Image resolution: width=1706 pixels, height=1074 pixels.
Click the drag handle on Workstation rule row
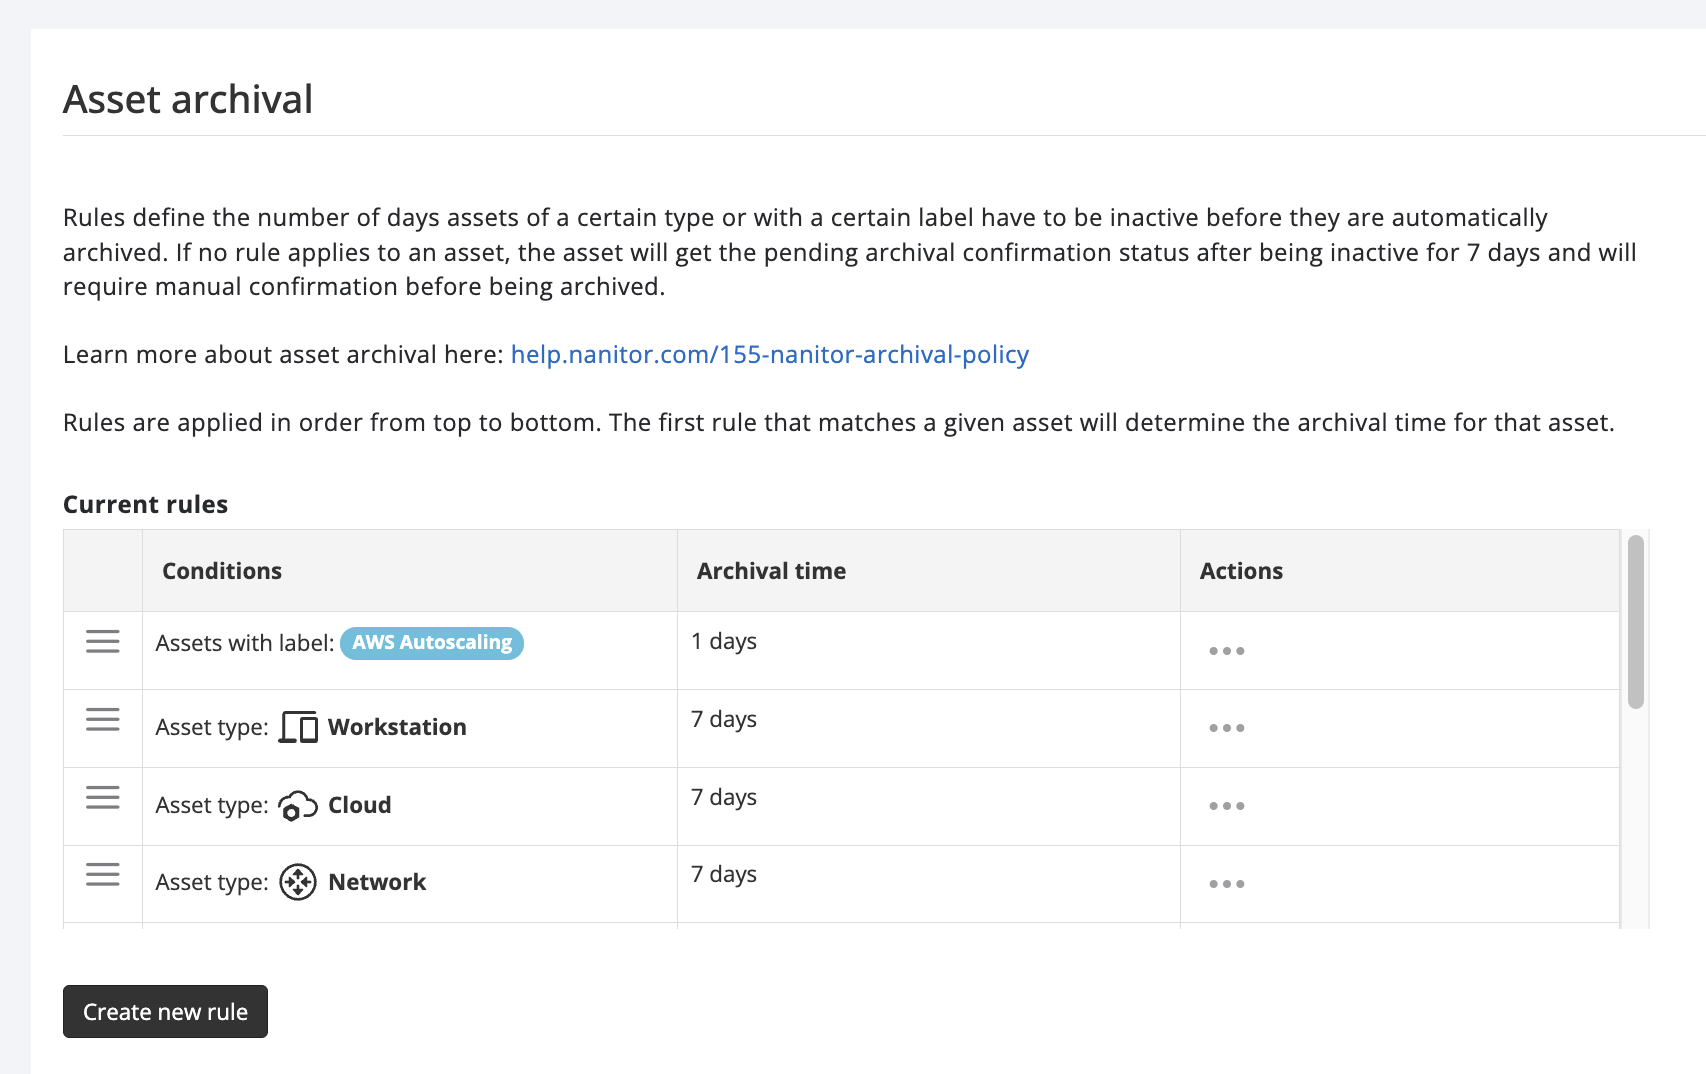[102, 720]
